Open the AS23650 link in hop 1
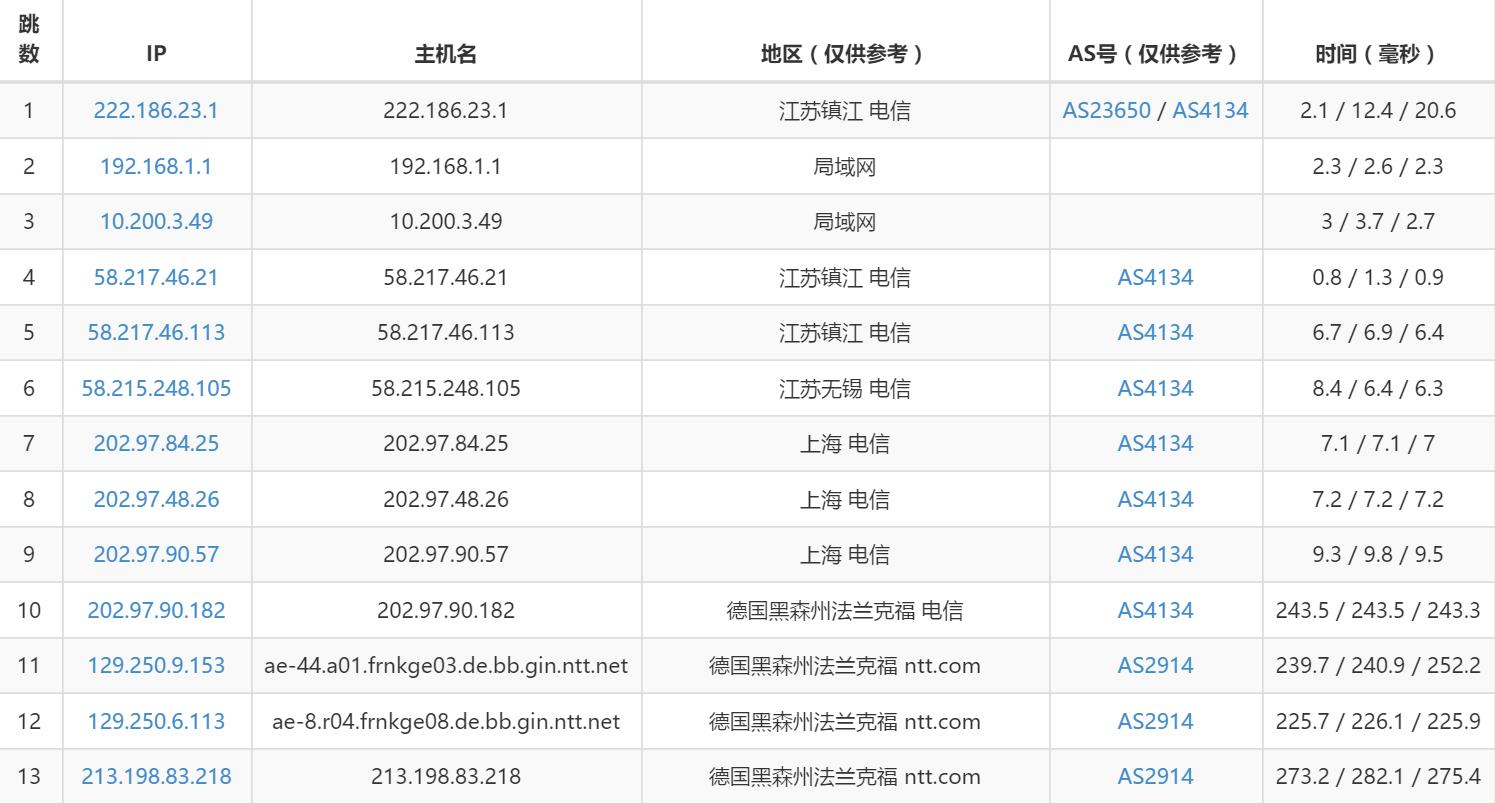 pos(1106,111)
